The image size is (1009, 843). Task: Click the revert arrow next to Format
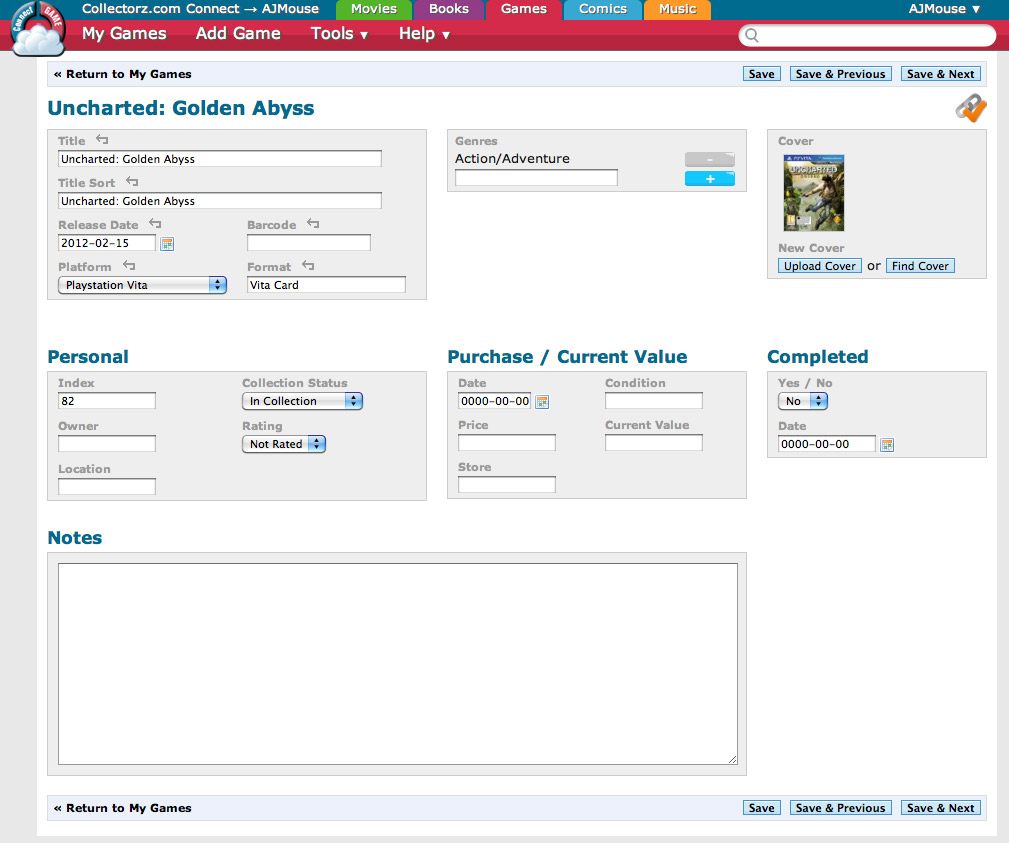click(308, 265)
